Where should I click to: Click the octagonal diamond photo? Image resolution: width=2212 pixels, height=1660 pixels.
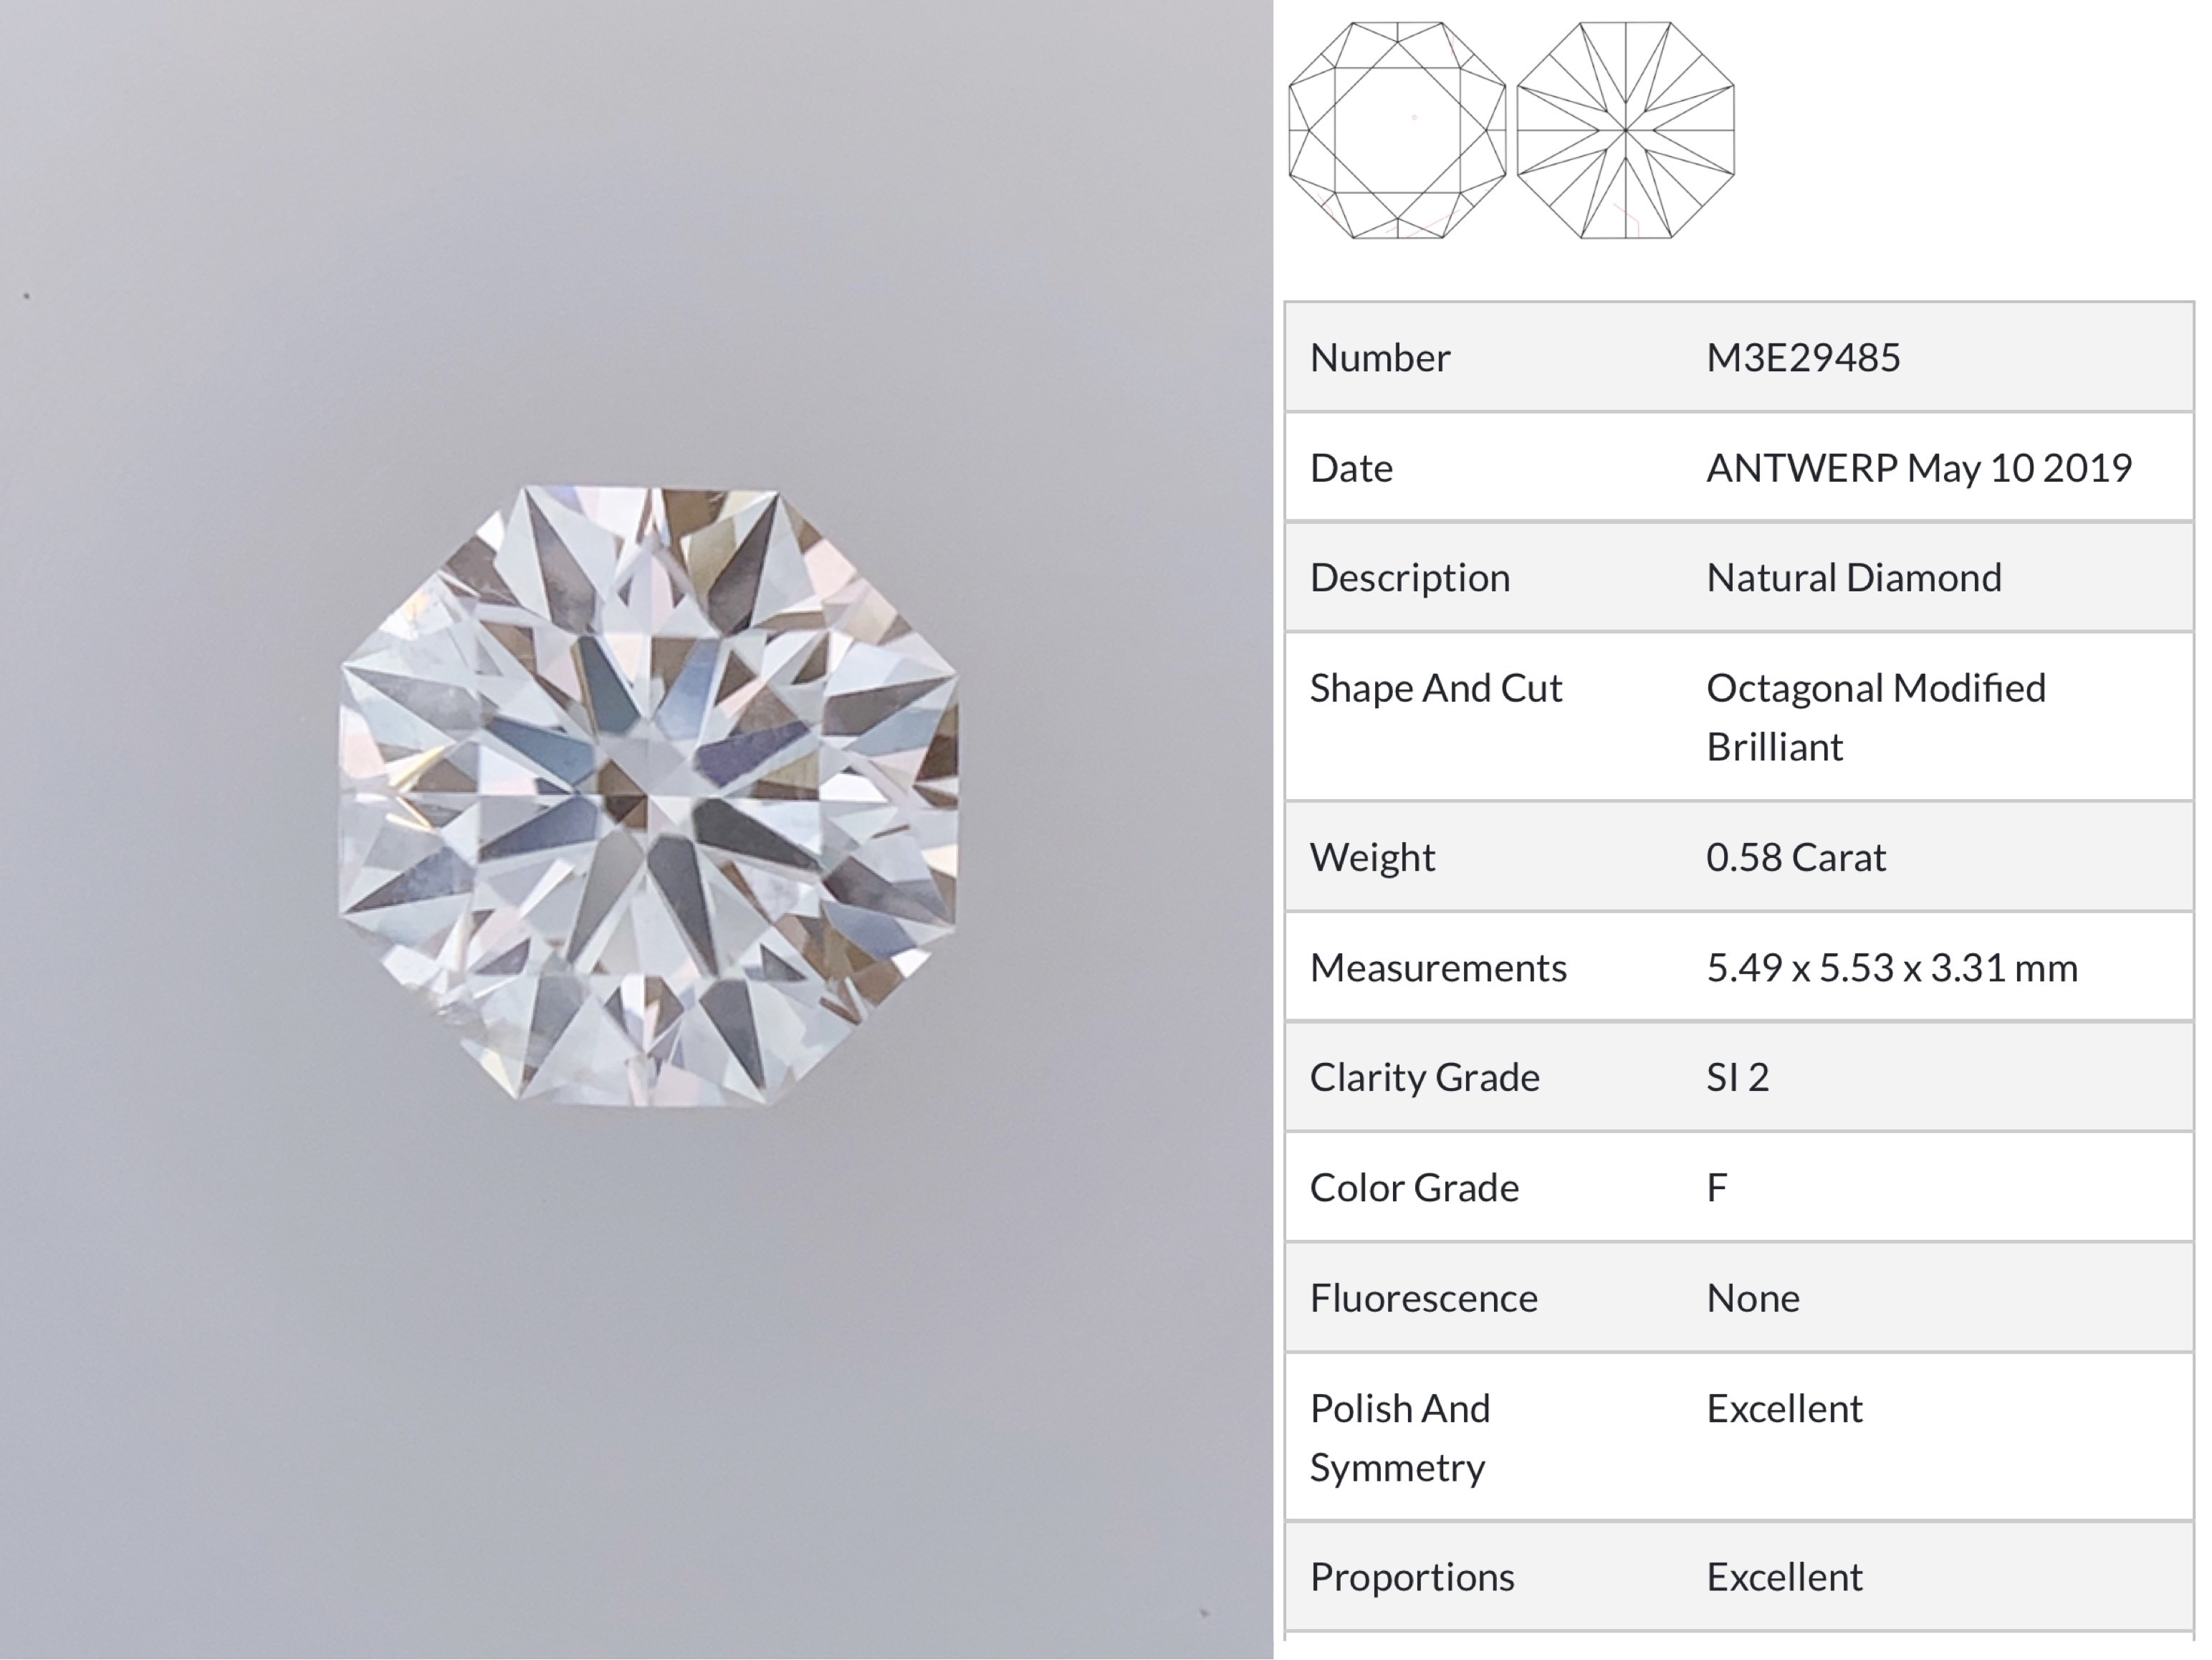coord(648,795)
